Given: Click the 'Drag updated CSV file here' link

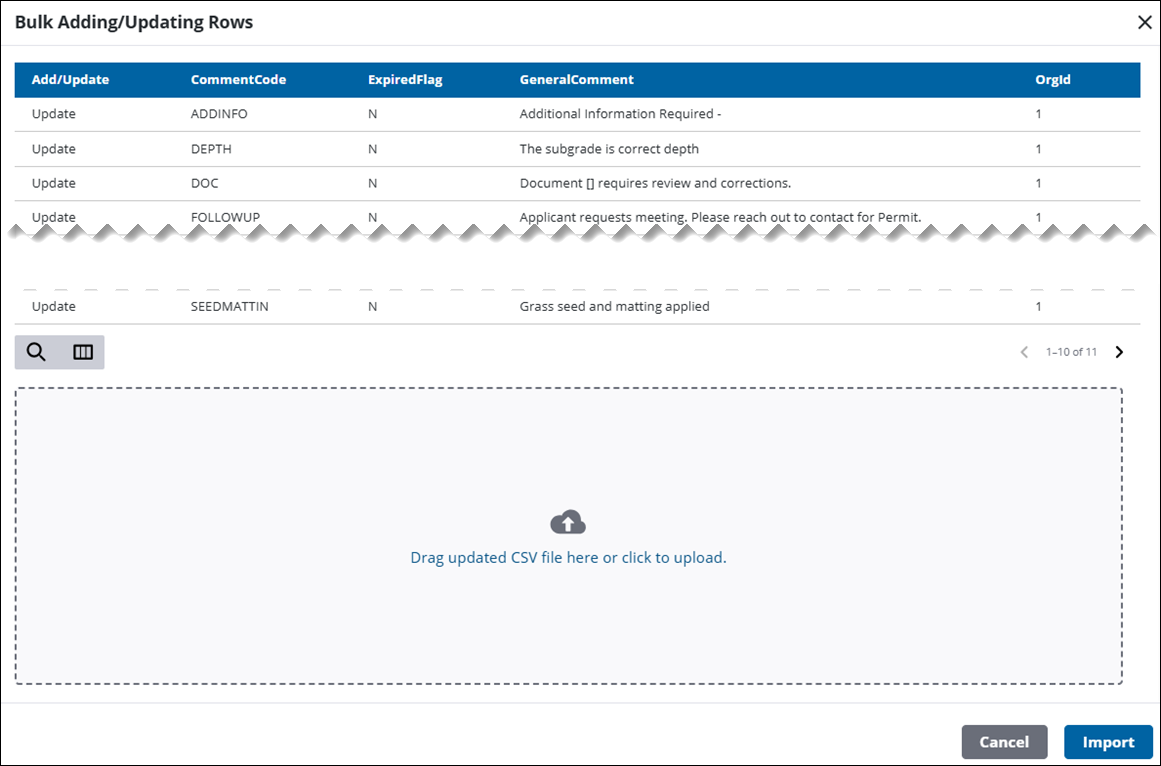Looking at the screenshot, I should coord(568,558).
